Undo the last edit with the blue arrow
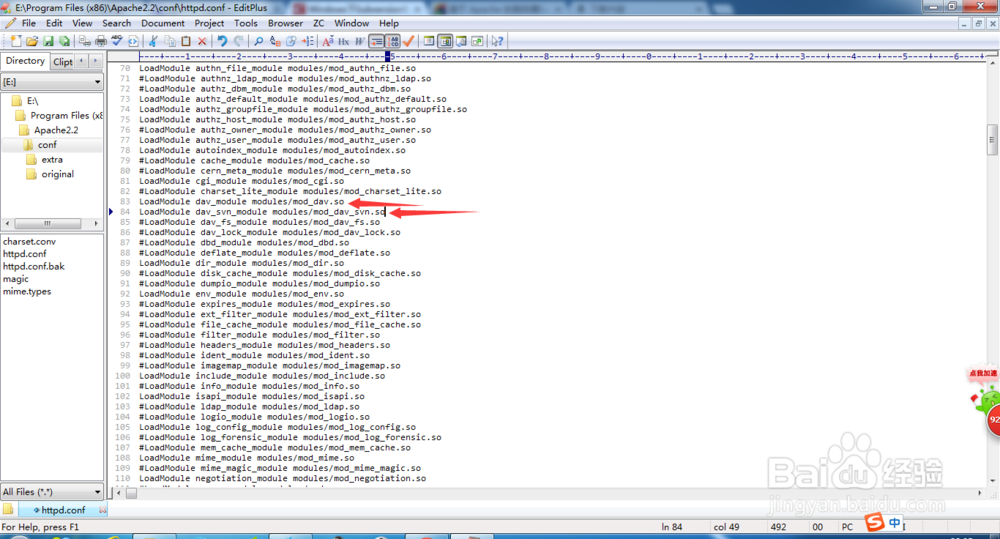 tap(222, 41)
